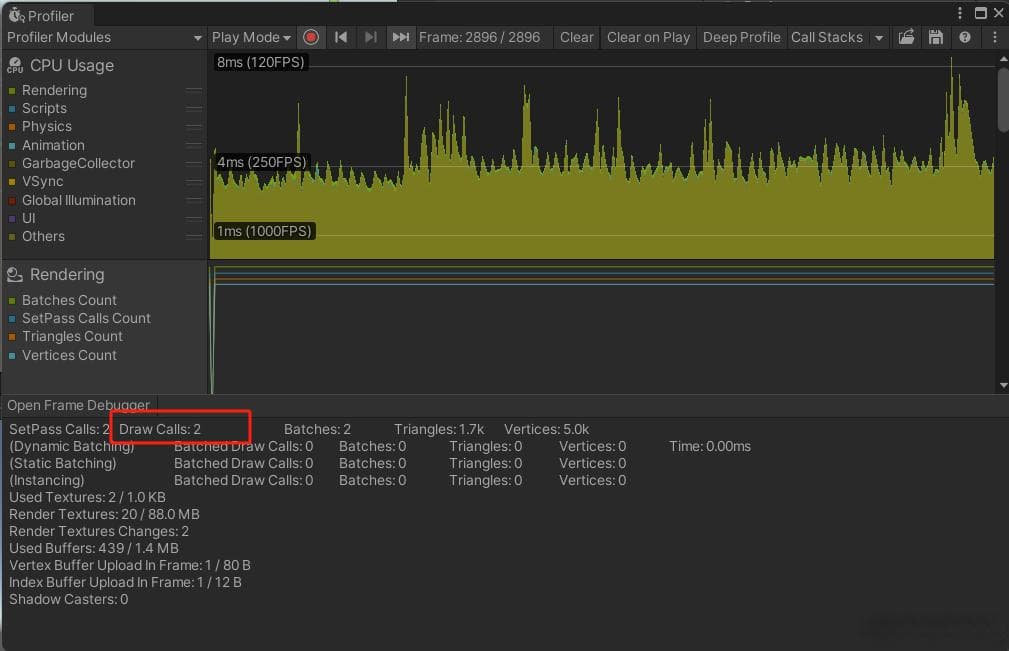This screenshot has width=1009, height=651.
Task: Toggle the Triangles Count series color box
Action: [12, 336]
